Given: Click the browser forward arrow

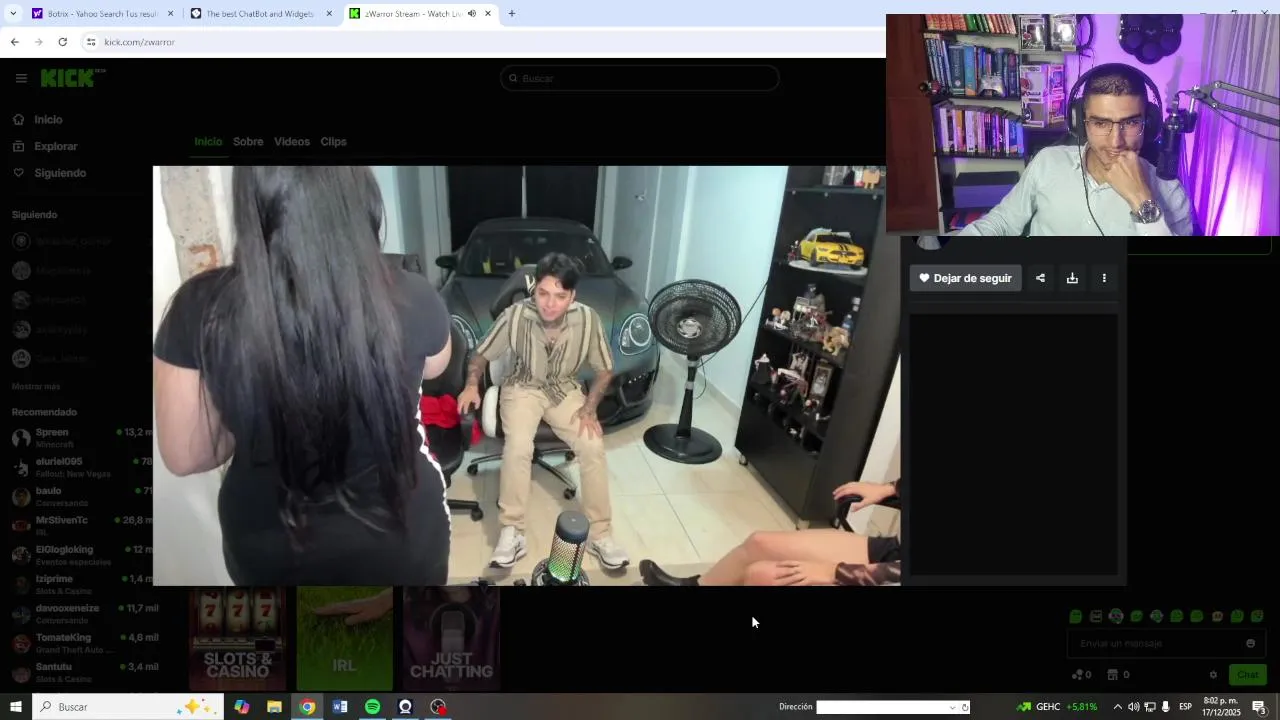Looking at the screenshot, I should (x=38, y=42).
